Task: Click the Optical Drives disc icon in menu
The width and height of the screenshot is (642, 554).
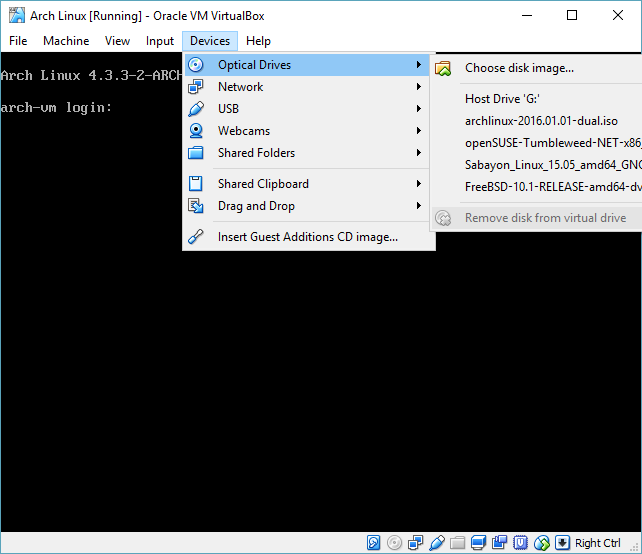Action: [x=196, y=65]
